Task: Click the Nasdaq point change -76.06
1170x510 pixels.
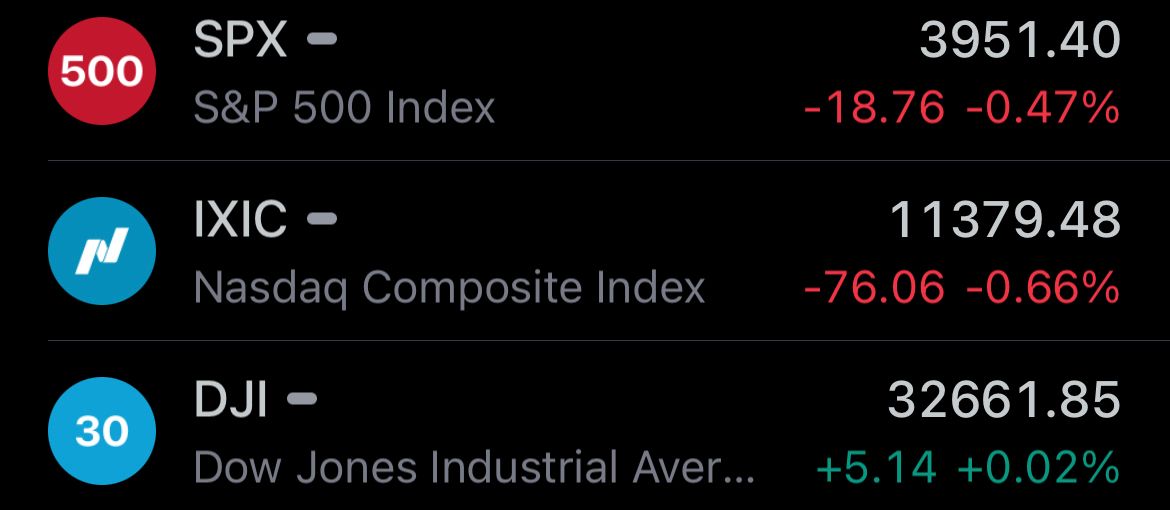Action: point(875,287)
